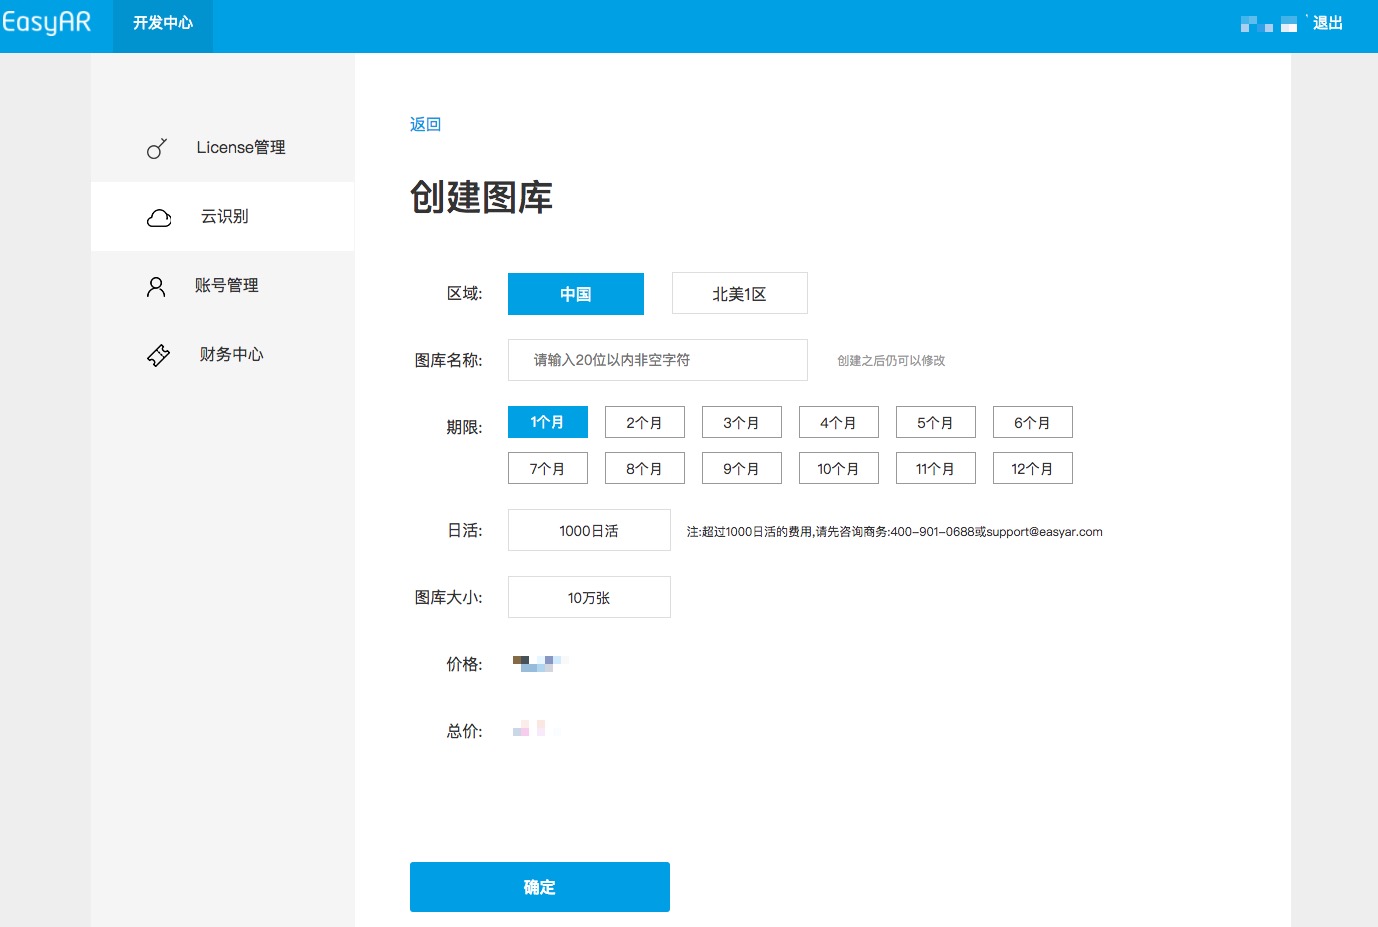Open the 开发中心 menu item
Image resolution: width=1378 pixels, height=927 pixels.
[x=162, y=27]
